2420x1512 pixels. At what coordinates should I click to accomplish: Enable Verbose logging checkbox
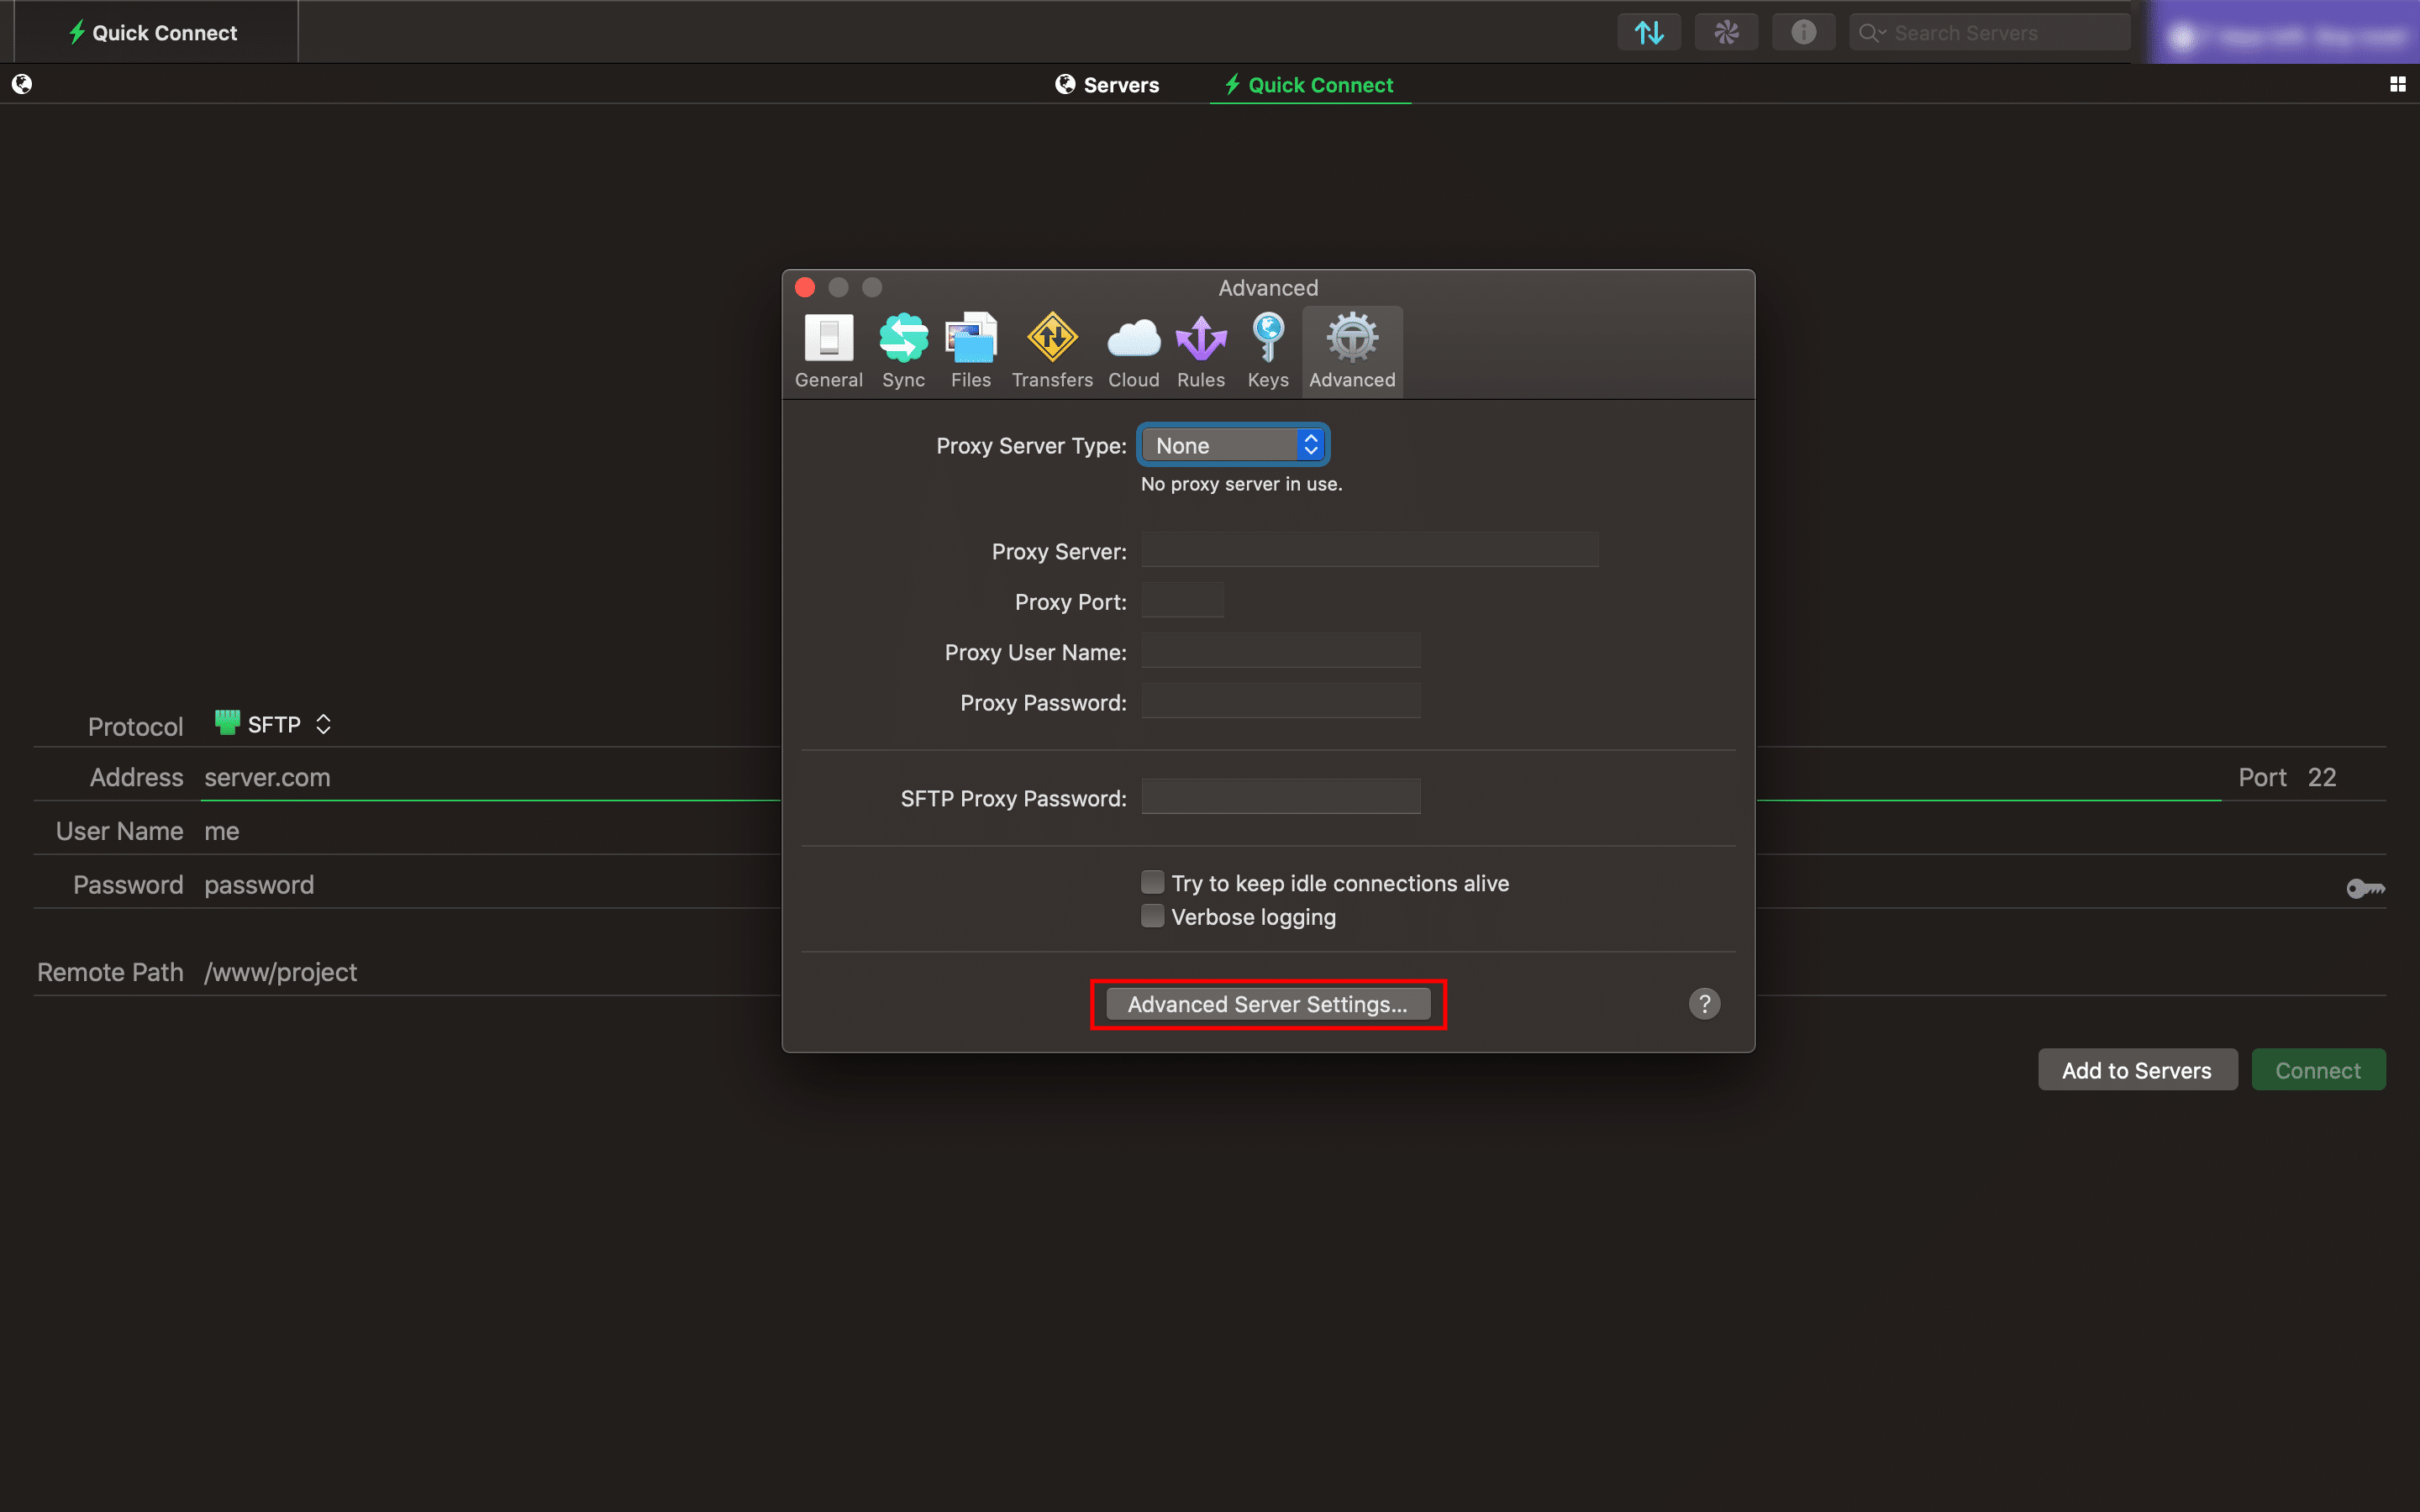tap(1152, 916)
